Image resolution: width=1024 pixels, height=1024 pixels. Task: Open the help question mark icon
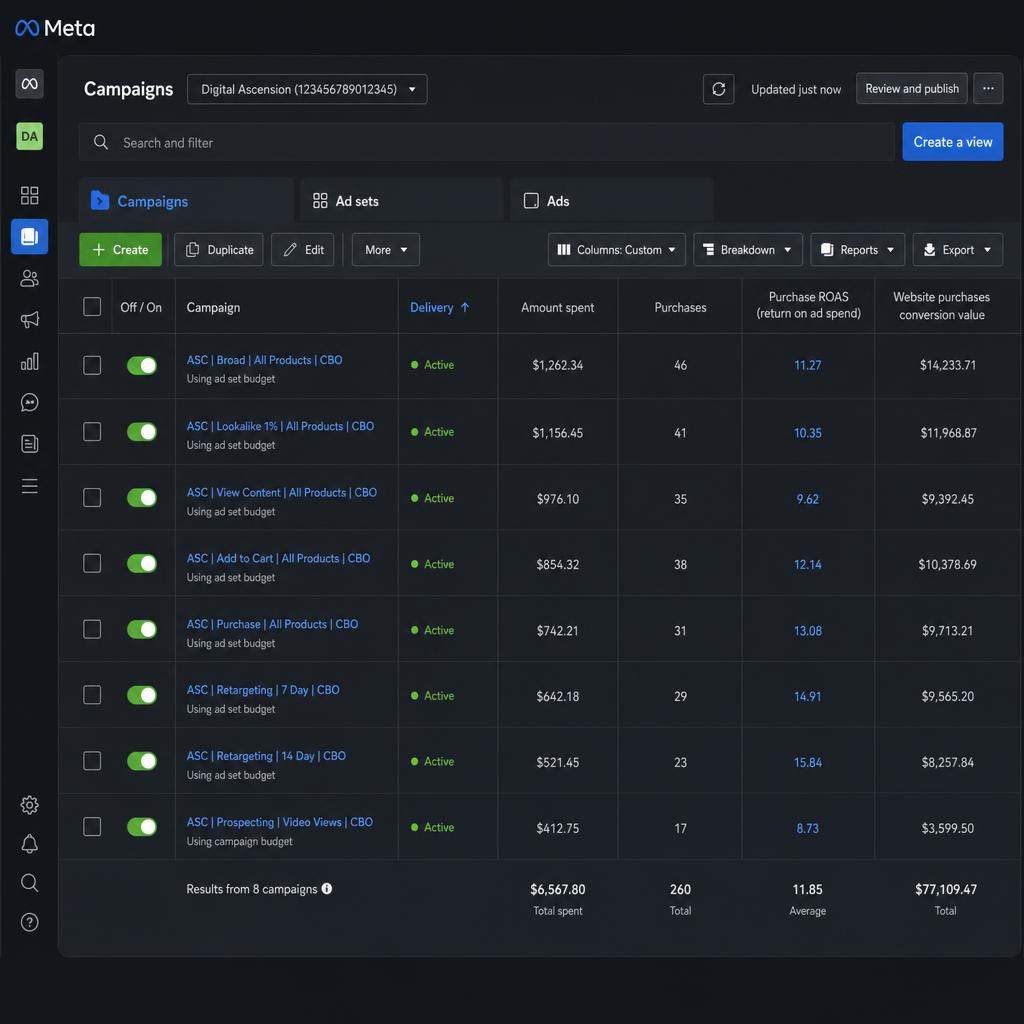point(29,922)
